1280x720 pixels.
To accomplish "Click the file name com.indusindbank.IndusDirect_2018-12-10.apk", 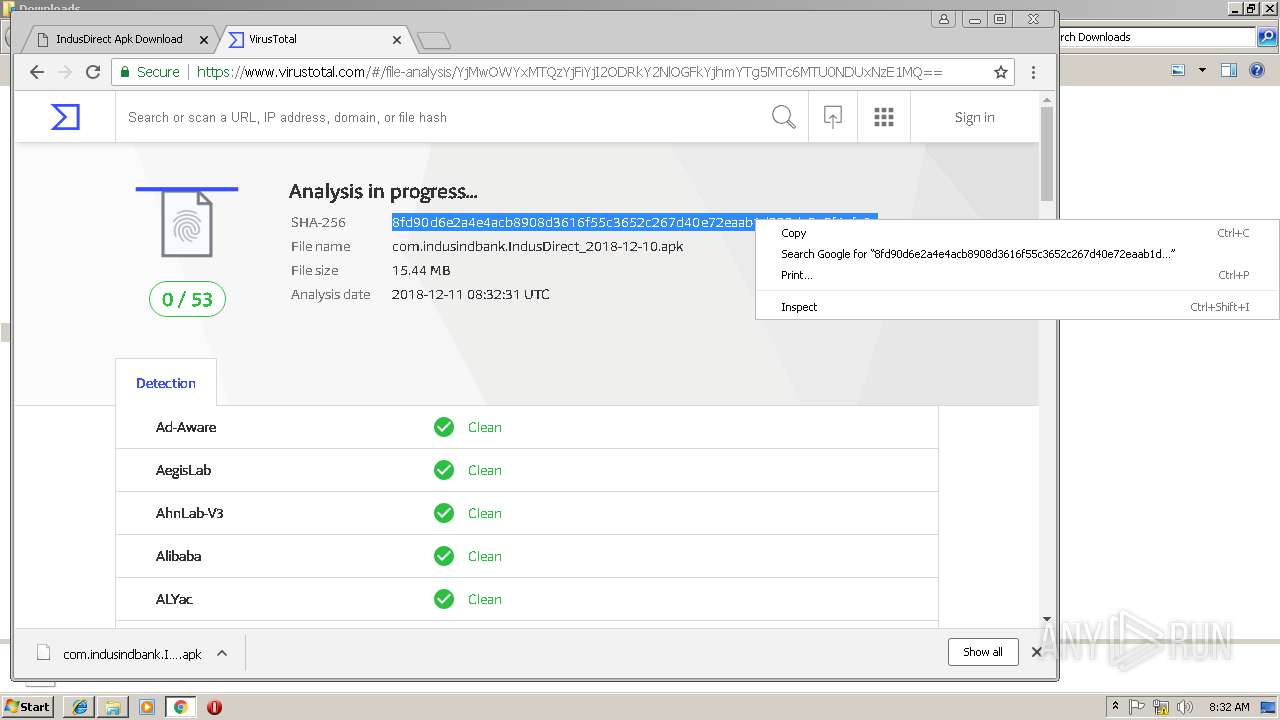I will [537, 246].
